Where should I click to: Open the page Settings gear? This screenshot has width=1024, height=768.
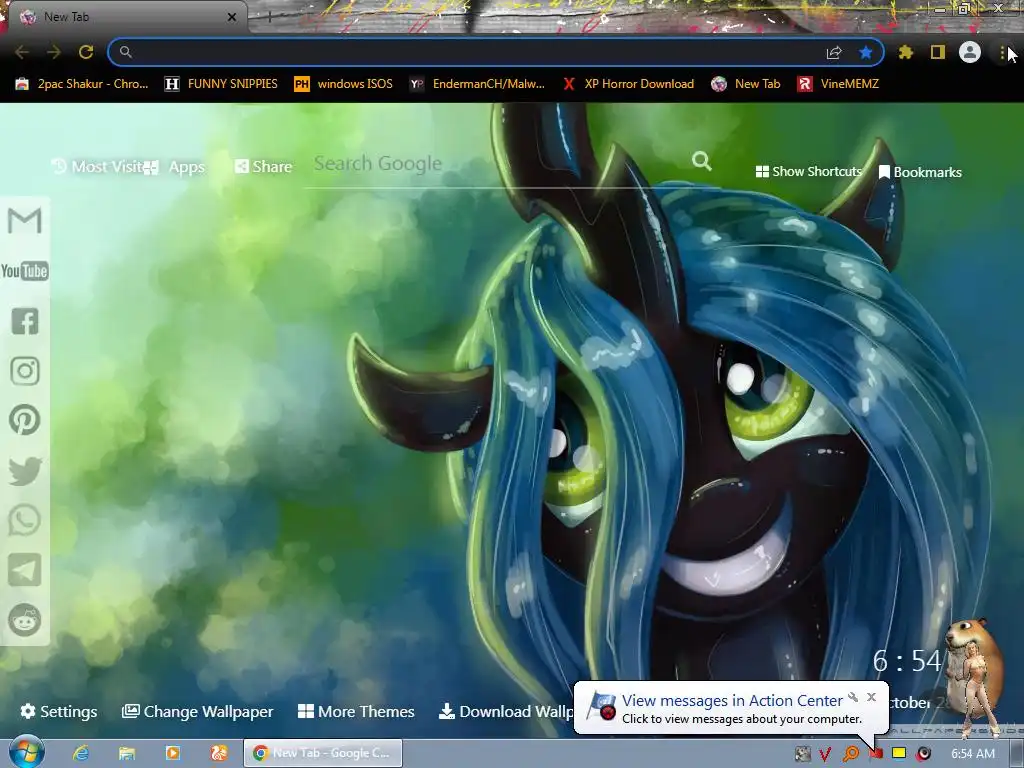pyautogui.click(x=59, y=711)
